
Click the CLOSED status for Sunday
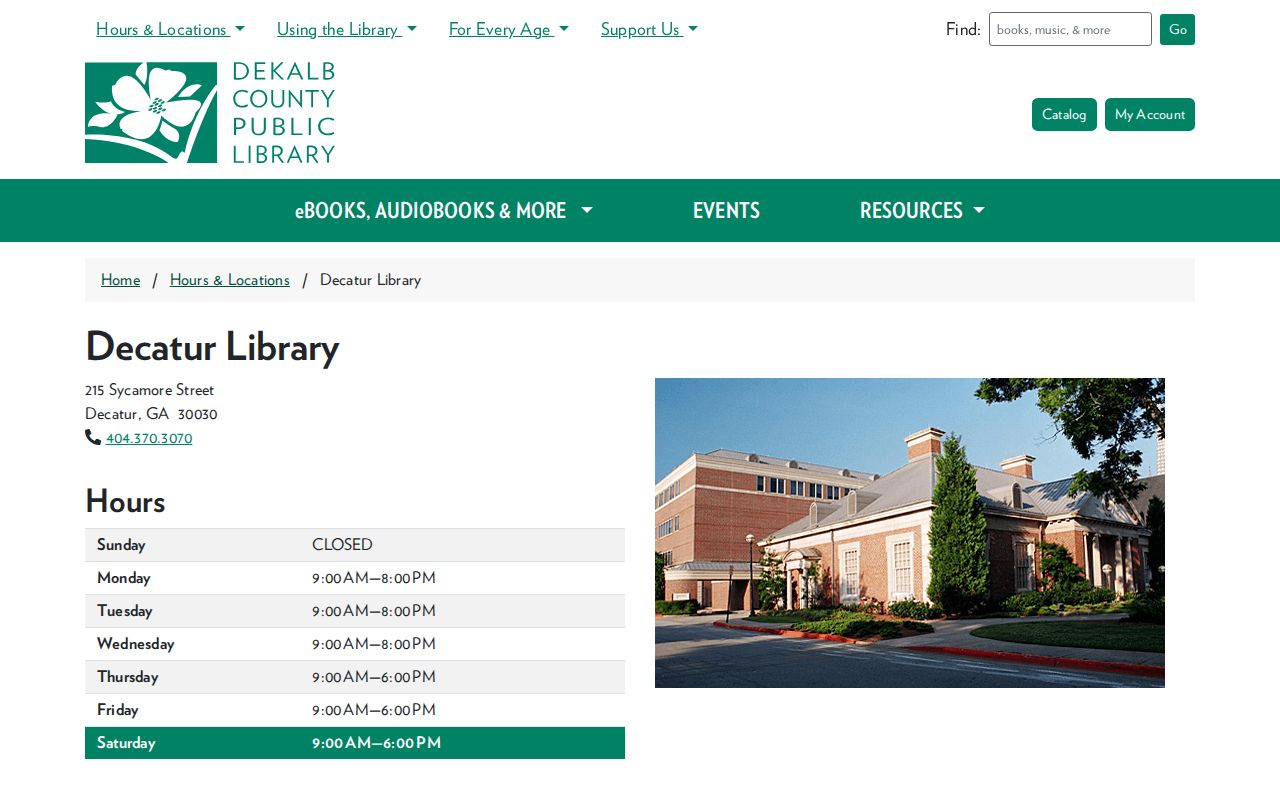342,545
